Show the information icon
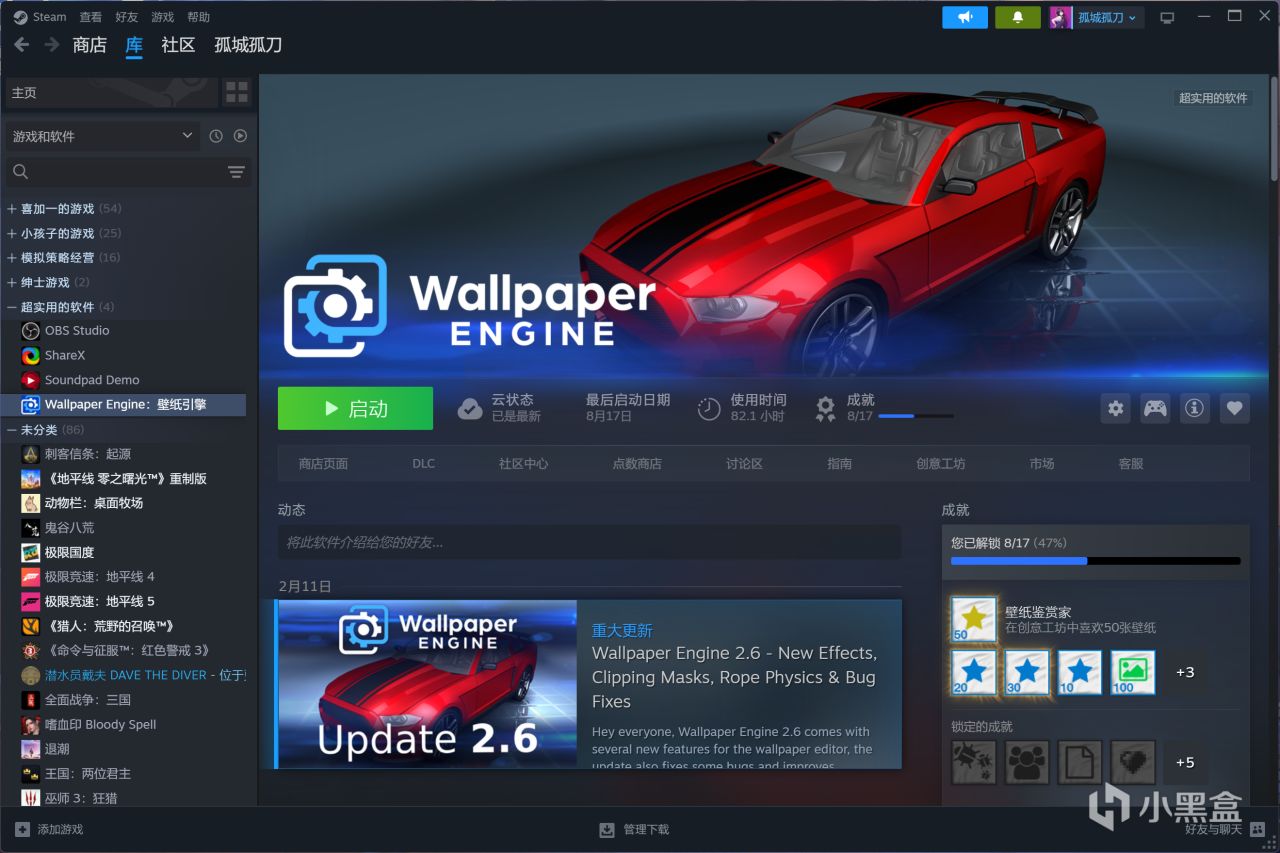 [x=1195, y=408]
